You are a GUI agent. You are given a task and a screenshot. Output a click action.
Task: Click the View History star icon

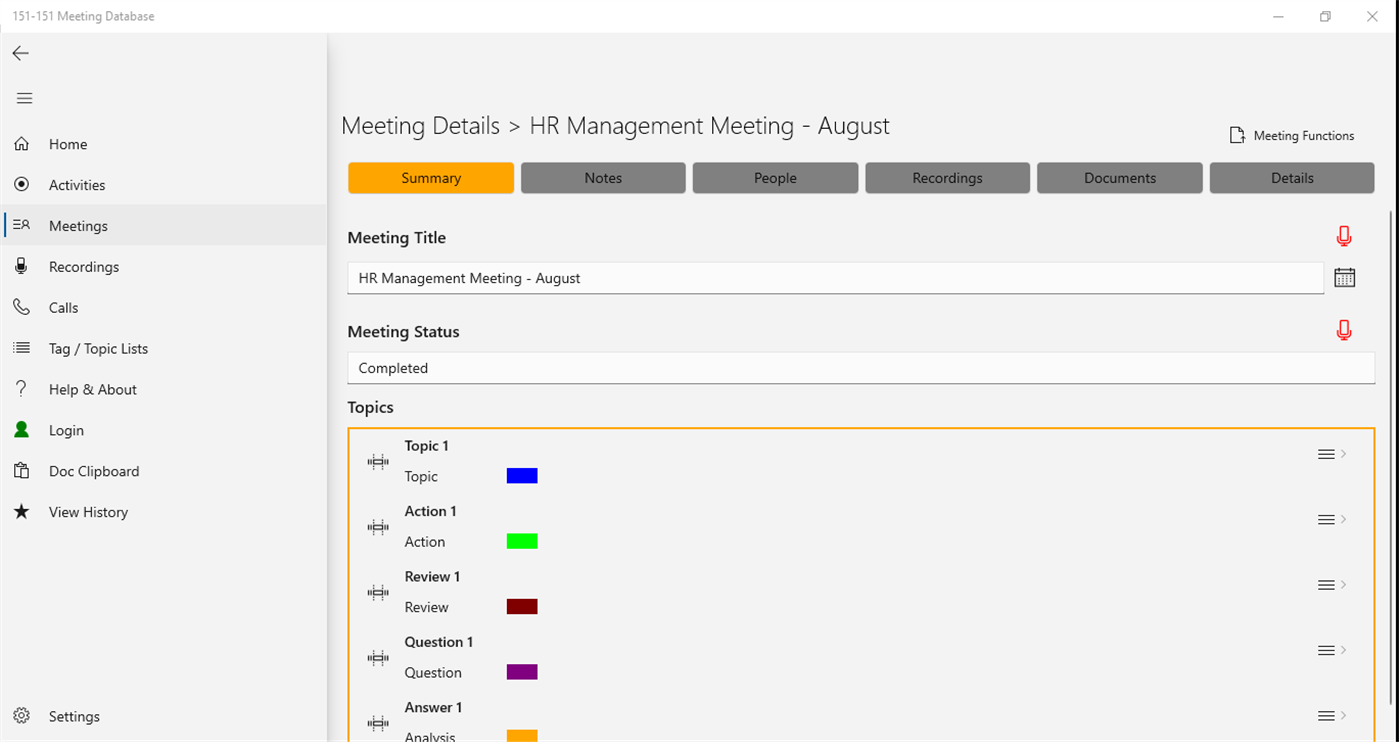tap(21, 511)
